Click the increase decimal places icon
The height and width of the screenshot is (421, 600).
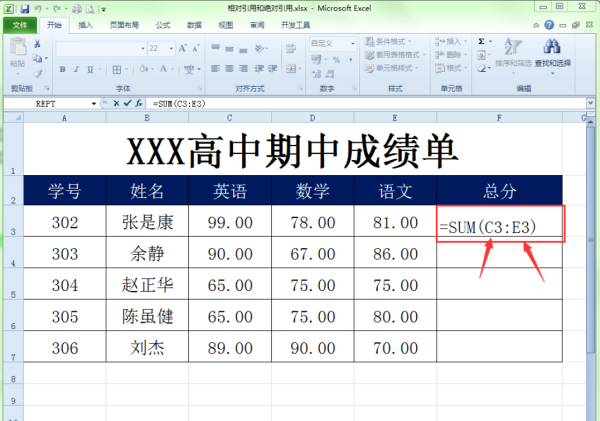316,73
